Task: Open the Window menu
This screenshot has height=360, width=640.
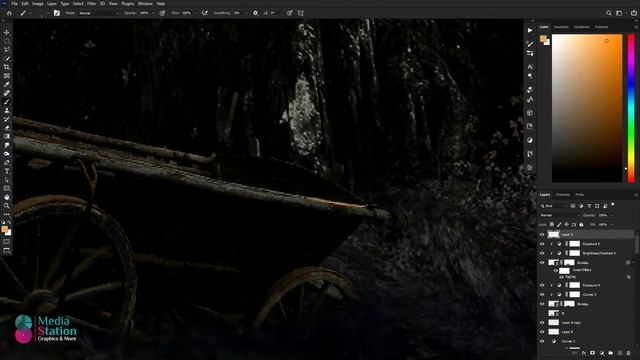Action: 145,4
